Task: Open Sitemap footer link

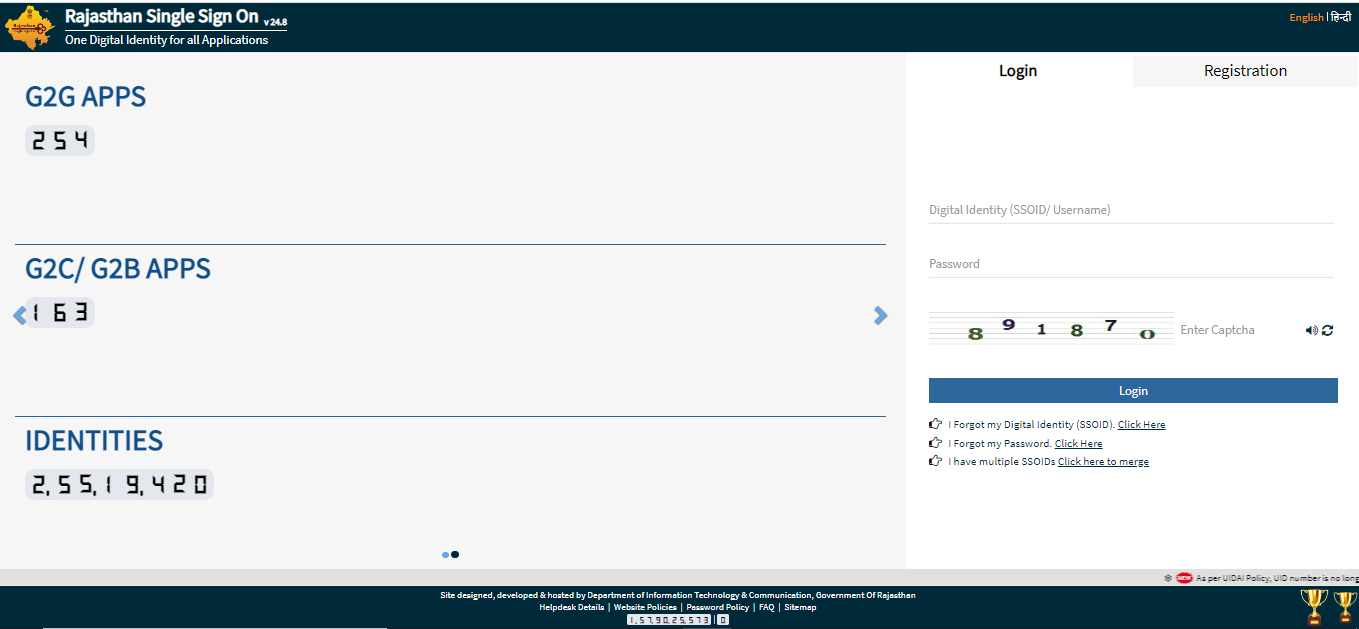Action: point(800,607)
